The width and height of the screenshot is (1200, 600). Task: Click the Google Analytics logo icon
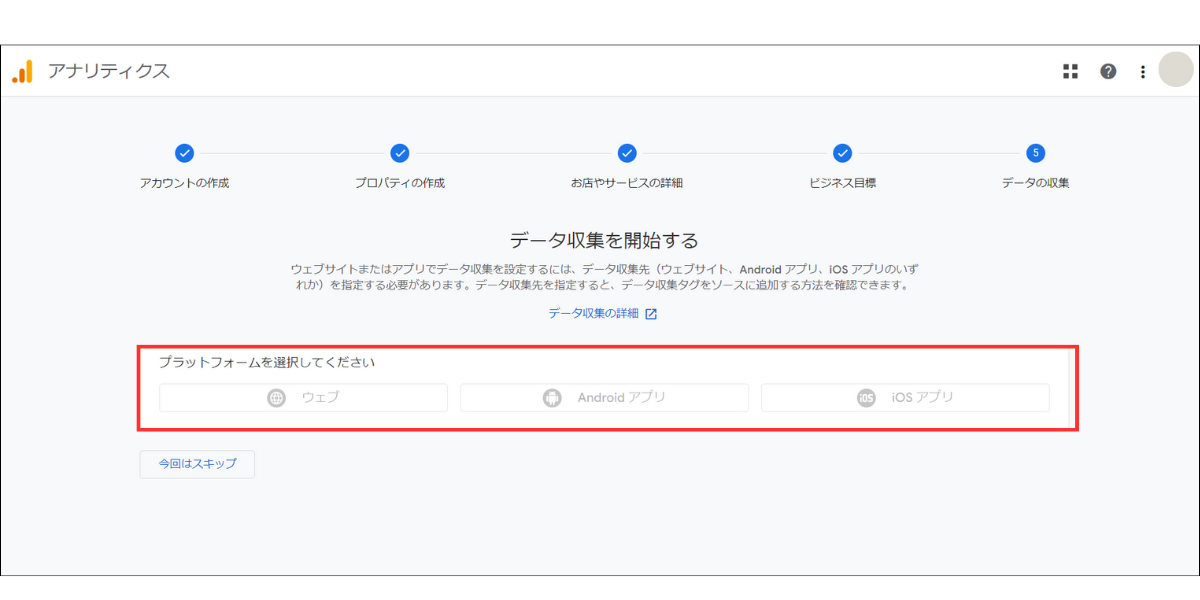tap(22, 71)
